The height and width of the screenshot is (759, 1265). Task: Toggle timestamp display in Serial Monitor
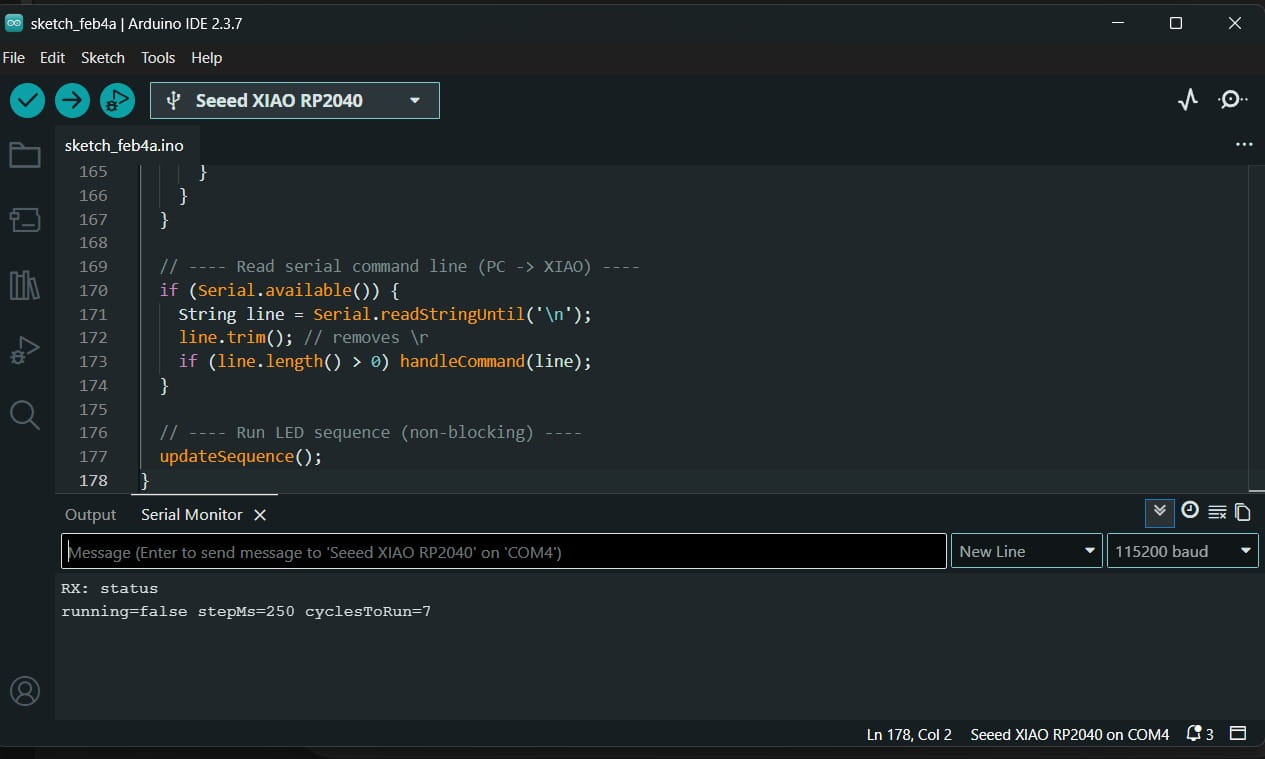(1190, 511)
